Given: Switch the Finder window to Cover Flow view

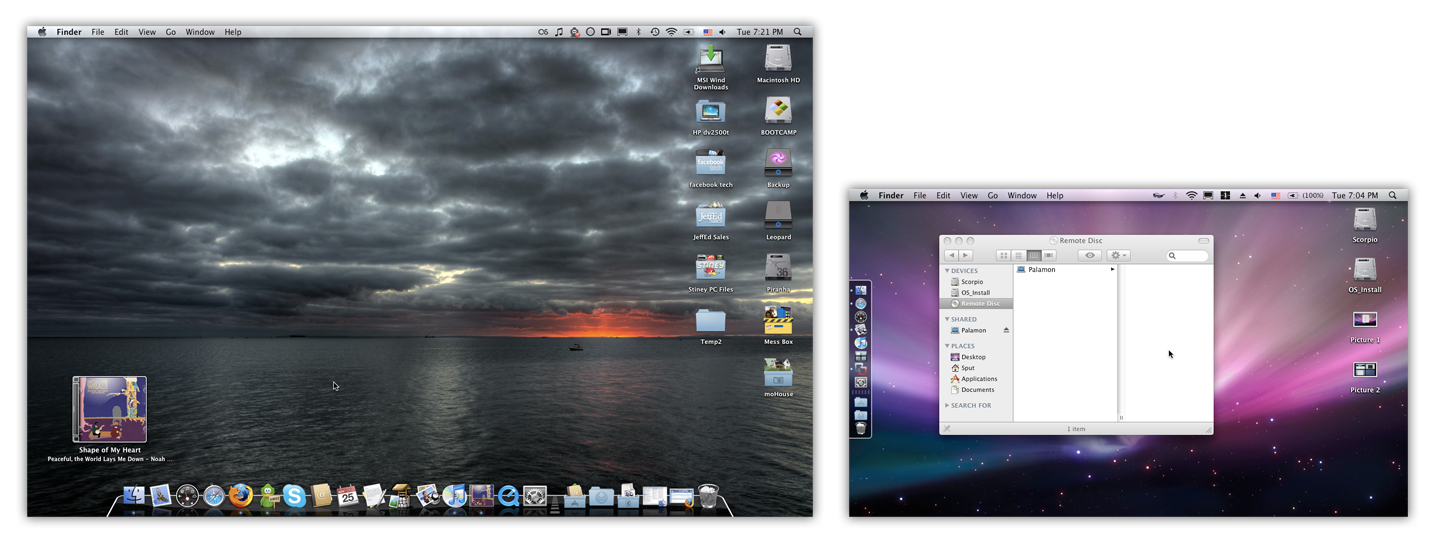Looking at the screenshot, I should [1049, 256].
